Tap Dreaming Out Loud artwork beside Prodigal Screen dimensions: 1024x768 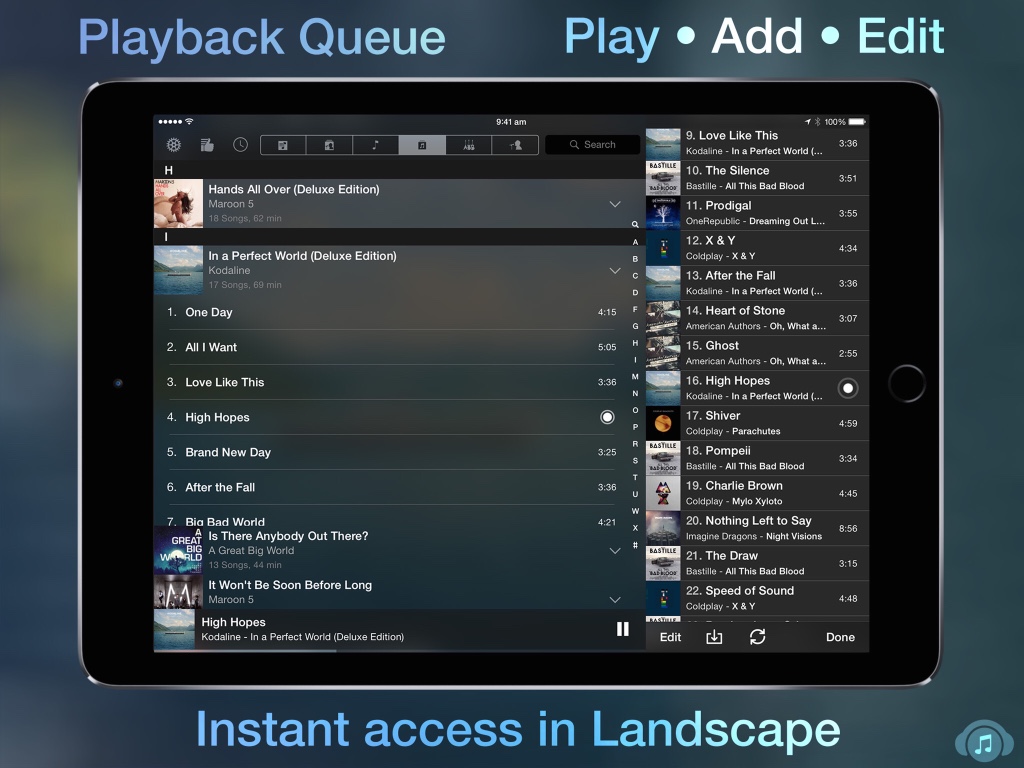point(663,213)
